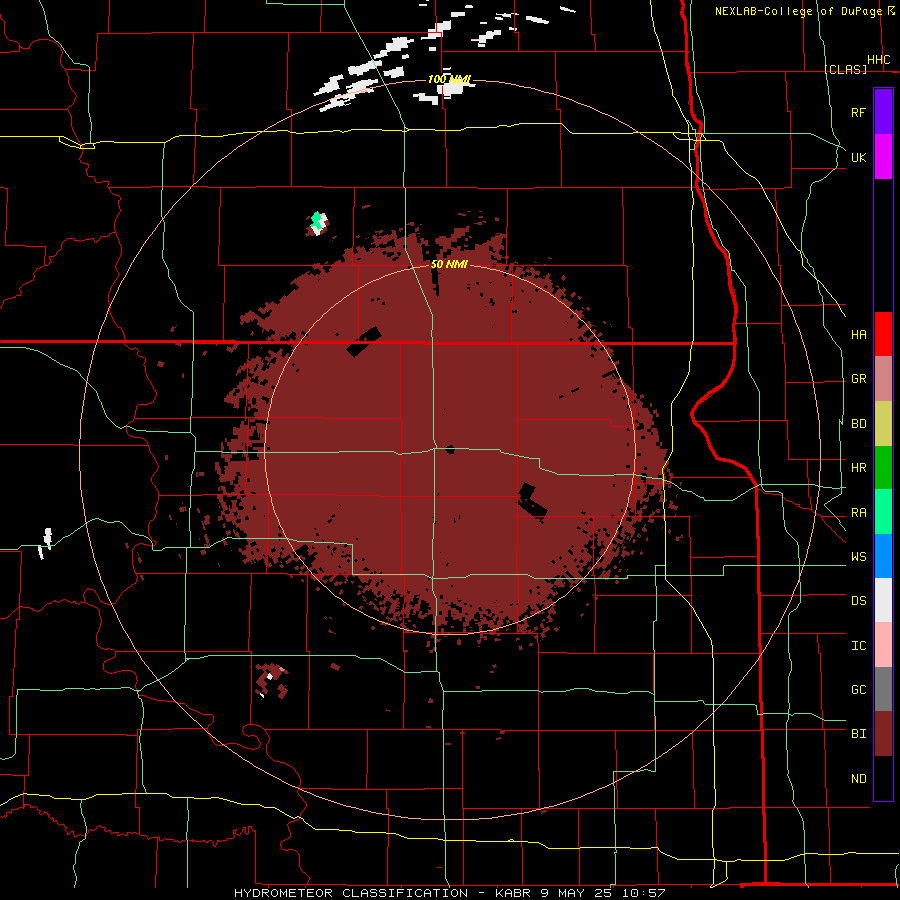900x900 pixels.
Task: Click the green rain echo northwest of radar
Action: [316, 220]
